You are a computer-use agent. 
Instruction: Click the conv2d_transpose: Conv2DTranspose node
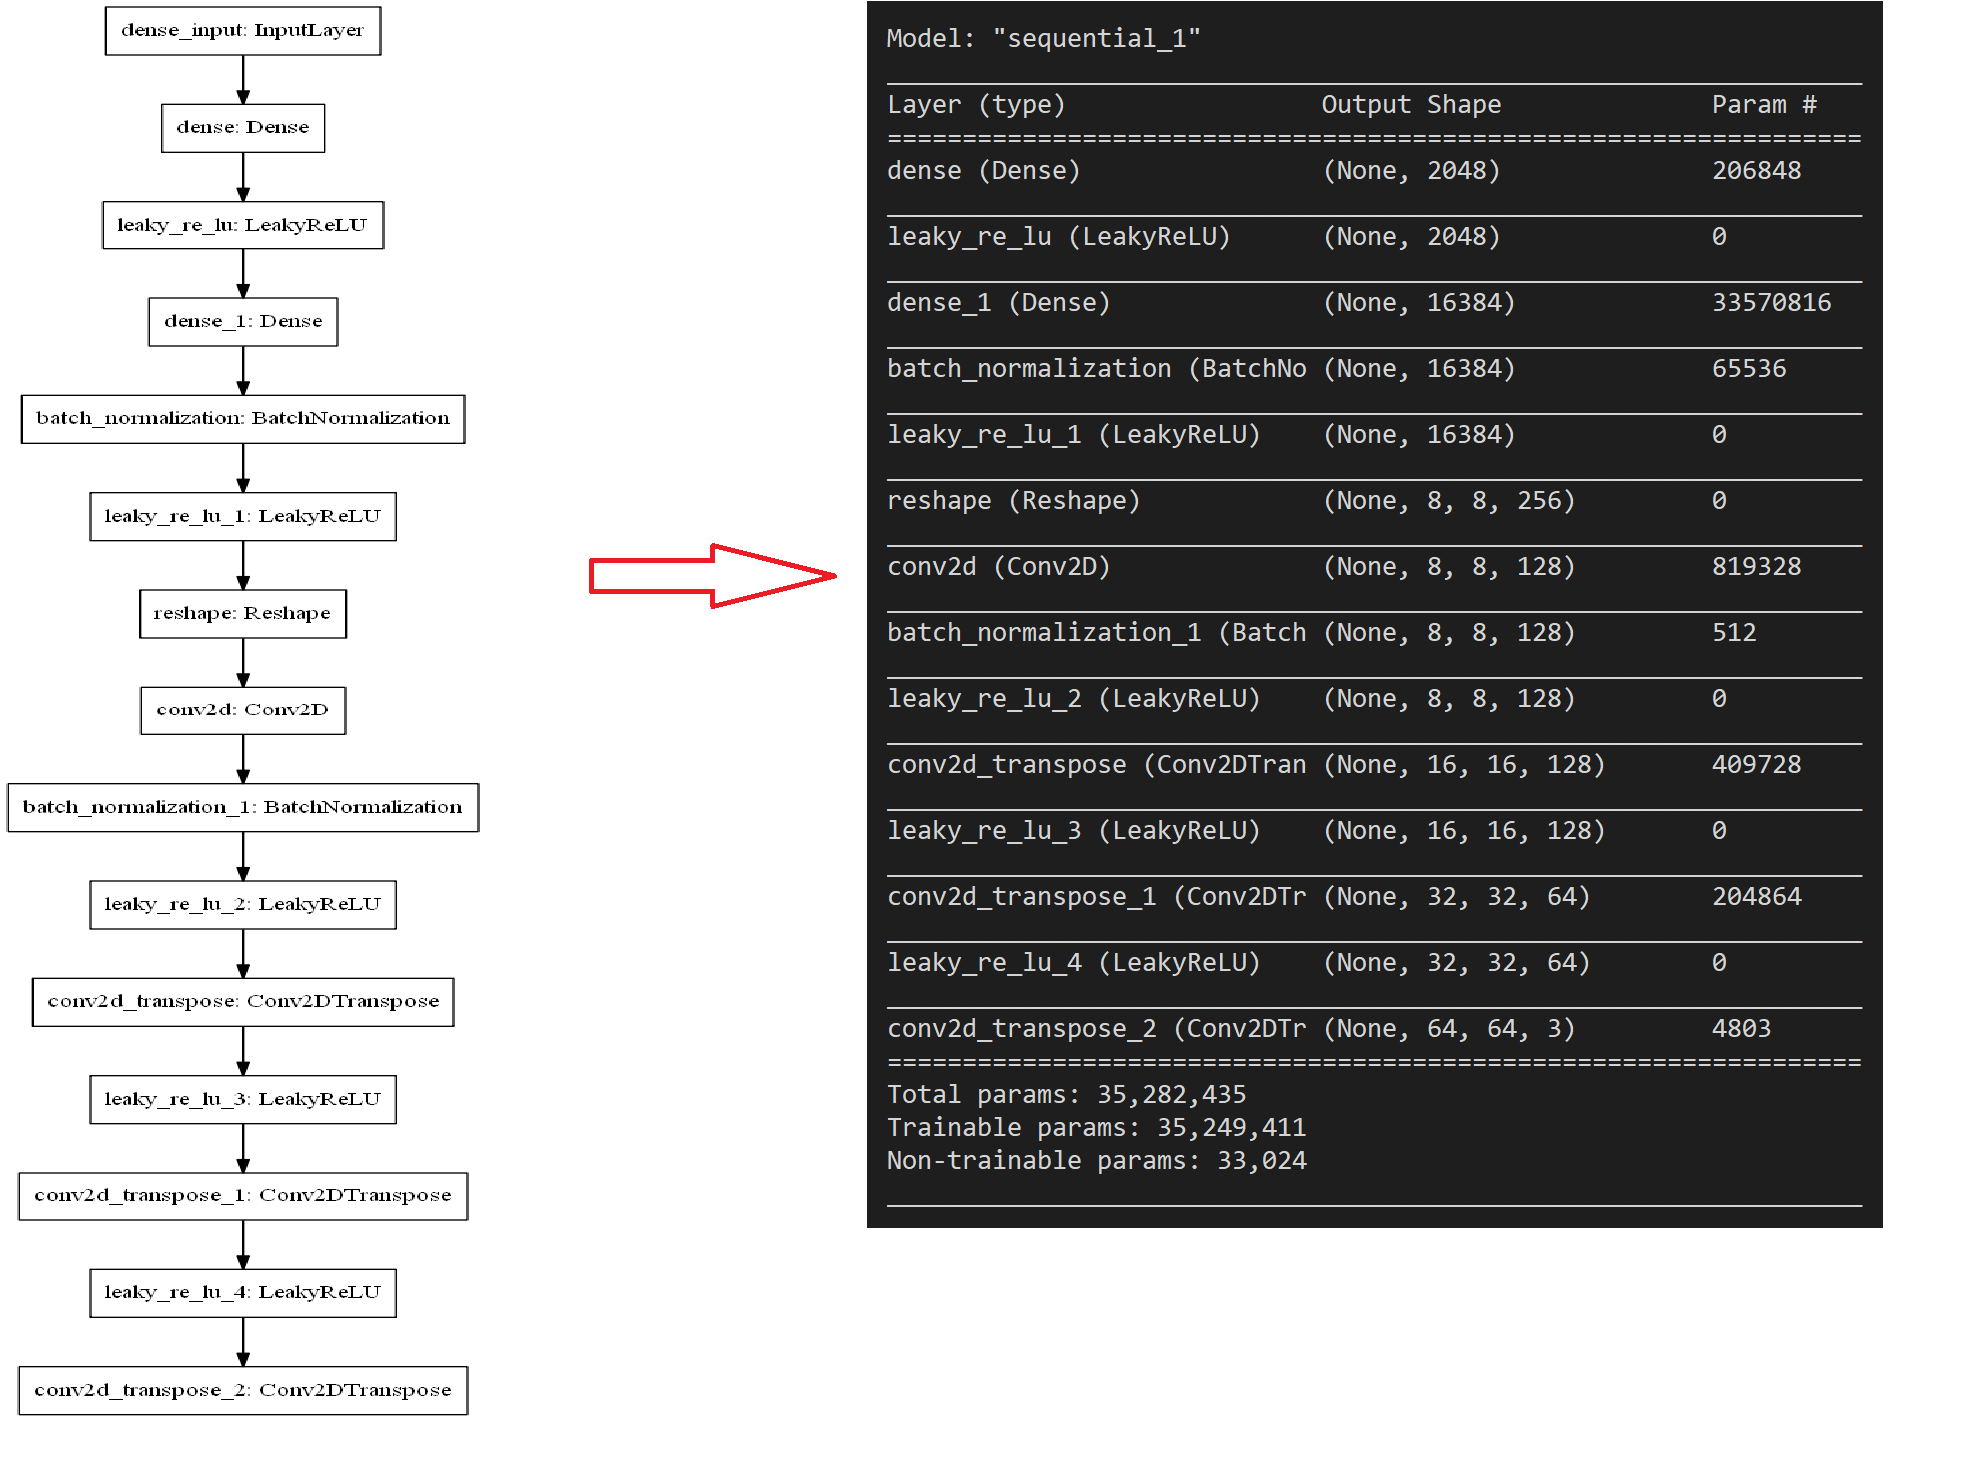243,1001
